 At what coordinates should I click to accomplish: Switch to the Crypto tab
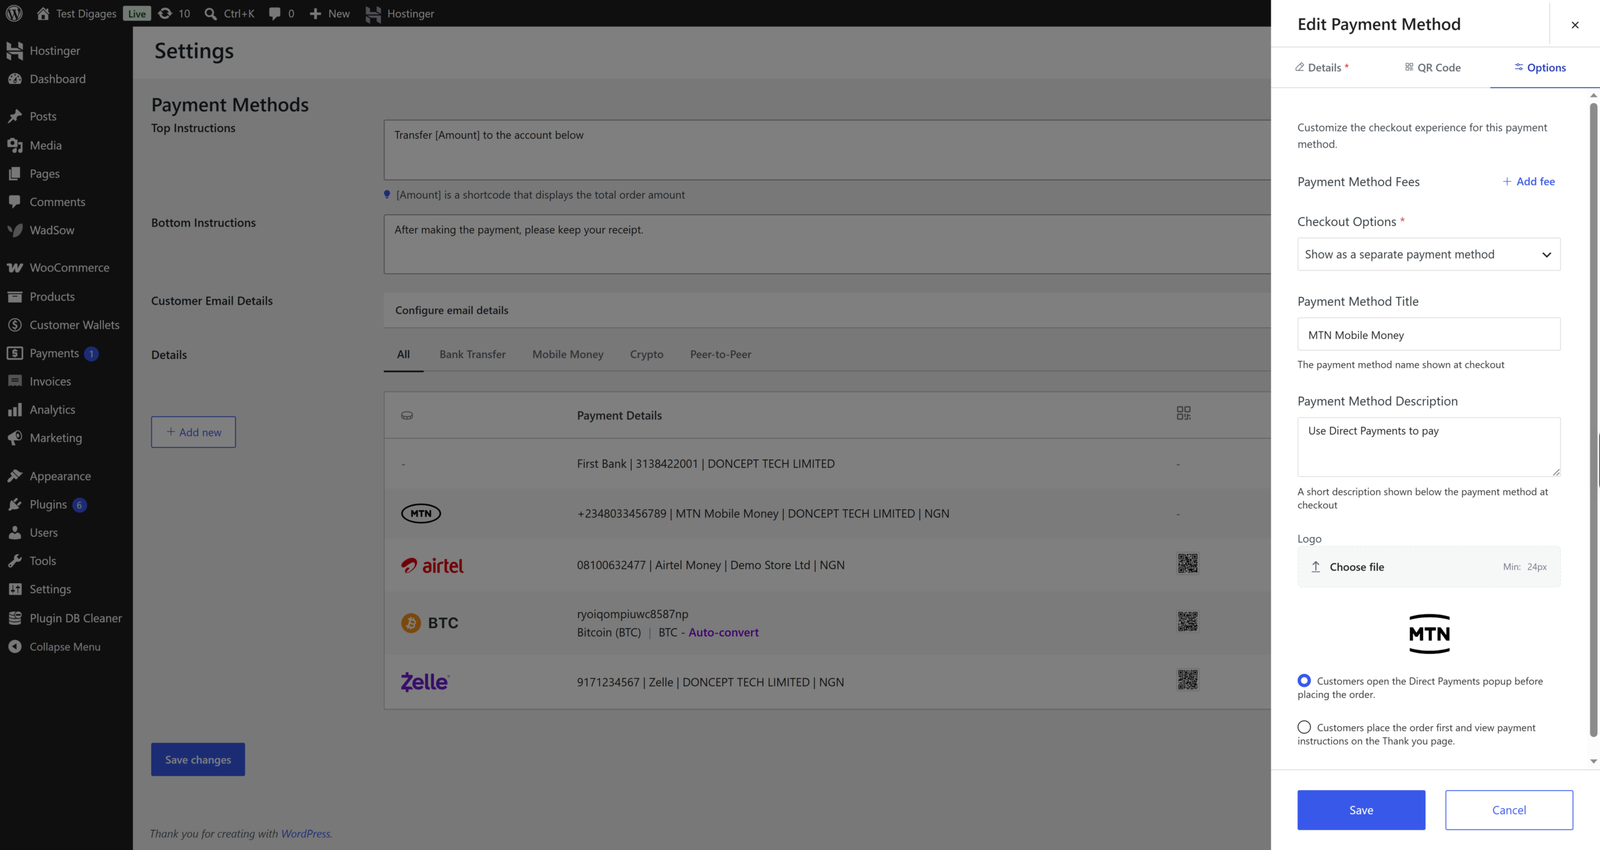tap(647, 354)
